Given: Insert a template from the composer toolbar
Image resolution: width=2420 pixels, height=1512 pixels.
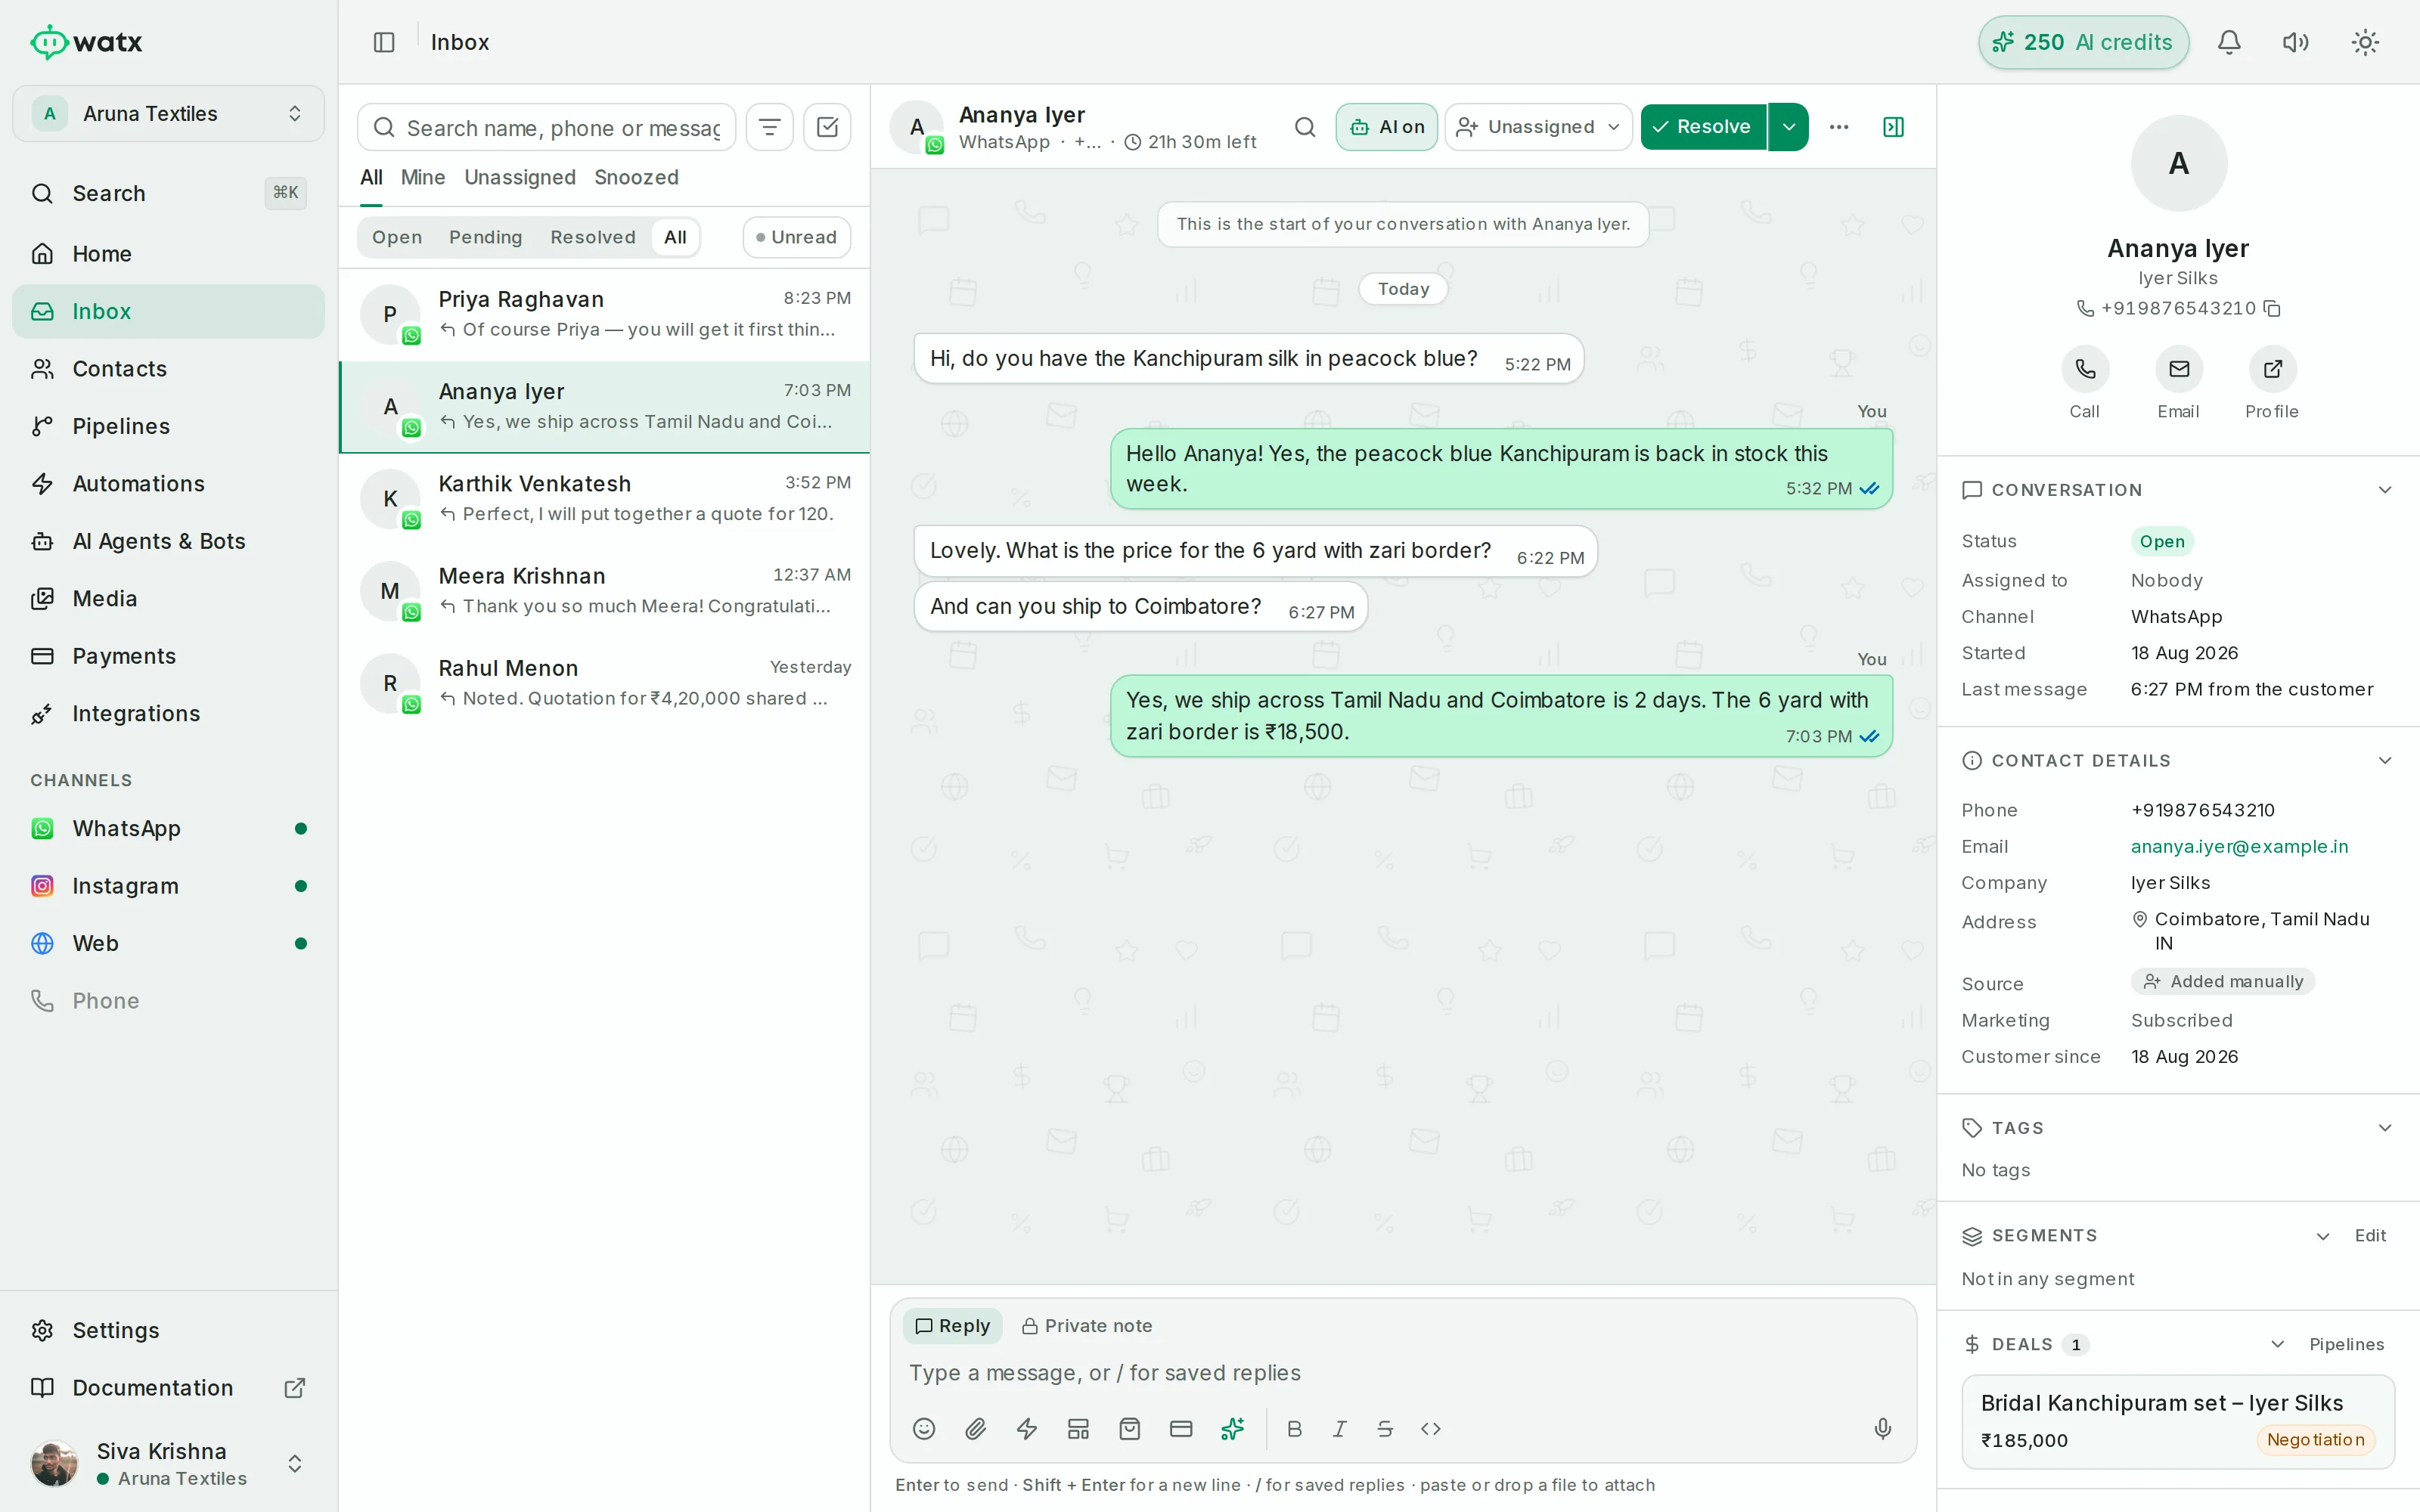Looking at the screenshot, I should tap(1078, 1429).
